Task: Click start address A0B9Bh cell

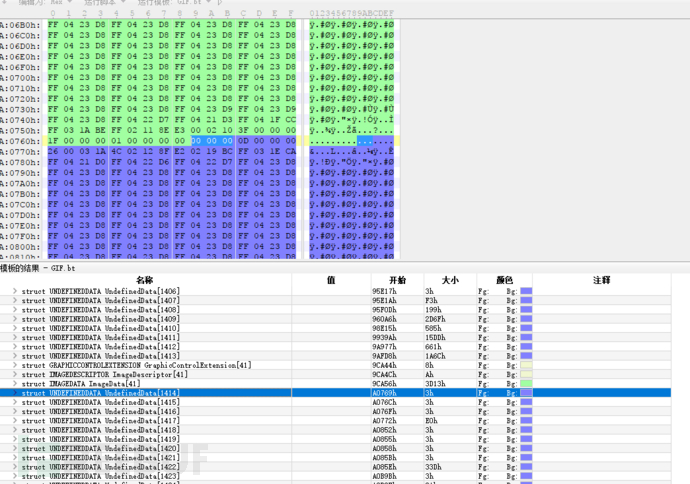Action: 385,476
